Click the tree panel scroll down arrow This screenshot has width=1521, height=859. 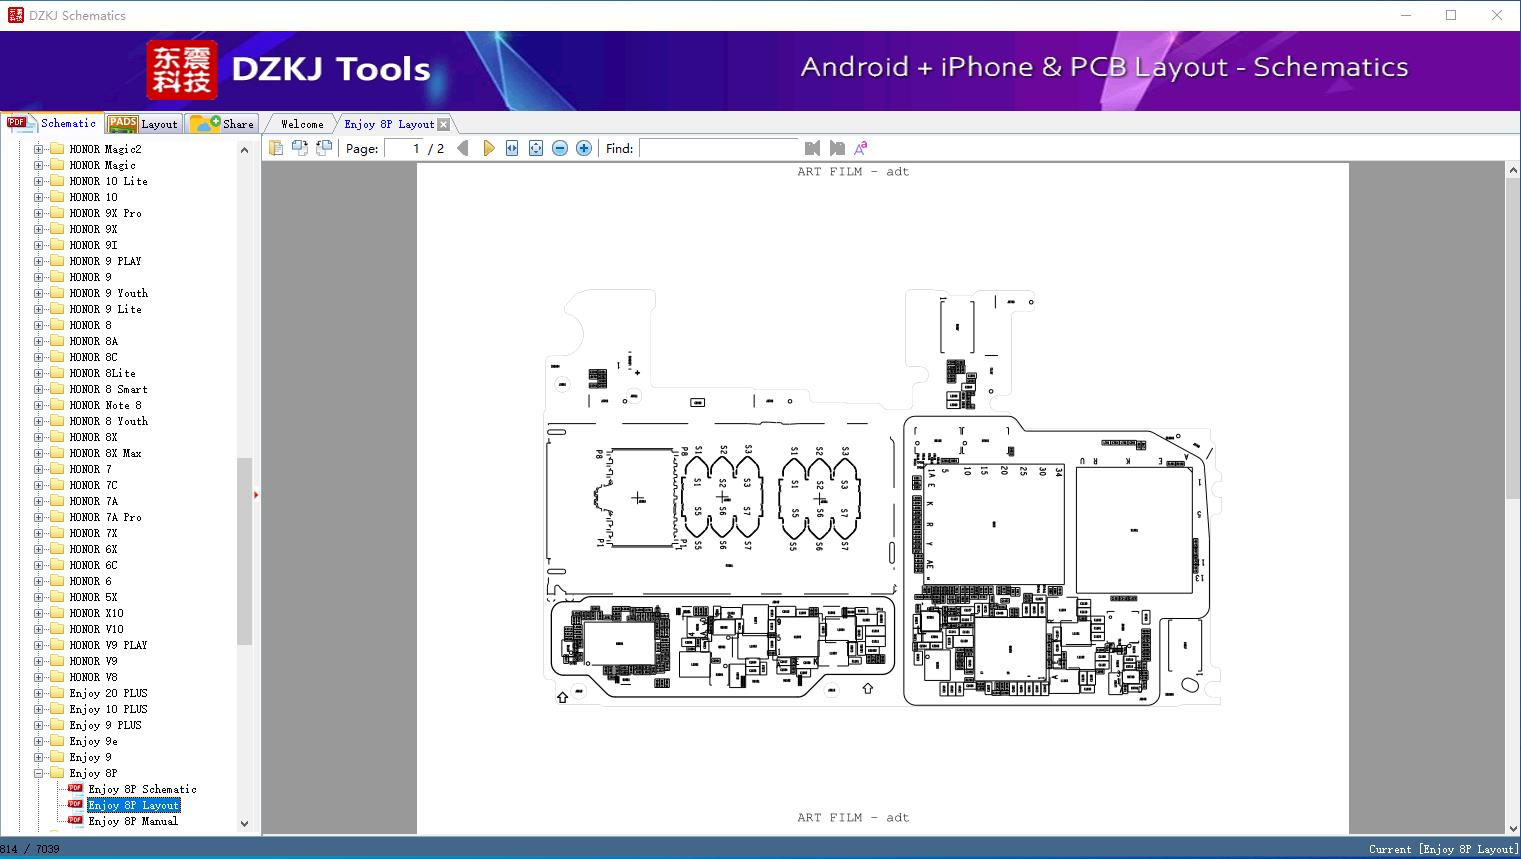pyautogui.click(x=244, y=824)
